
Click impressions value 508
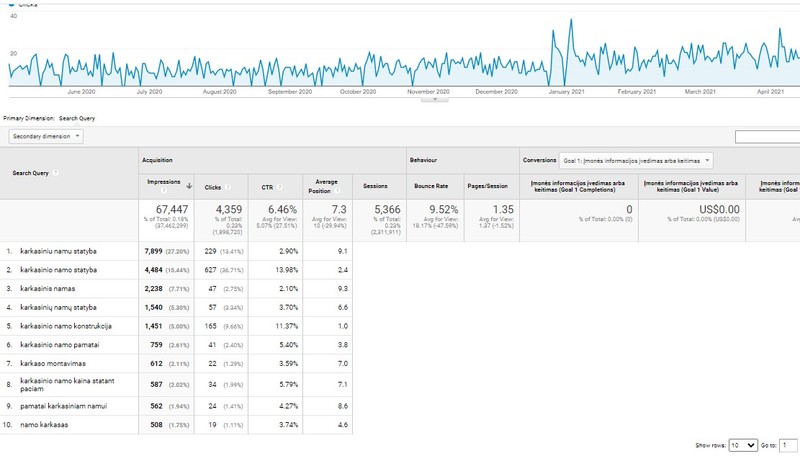tap(156, 424)
